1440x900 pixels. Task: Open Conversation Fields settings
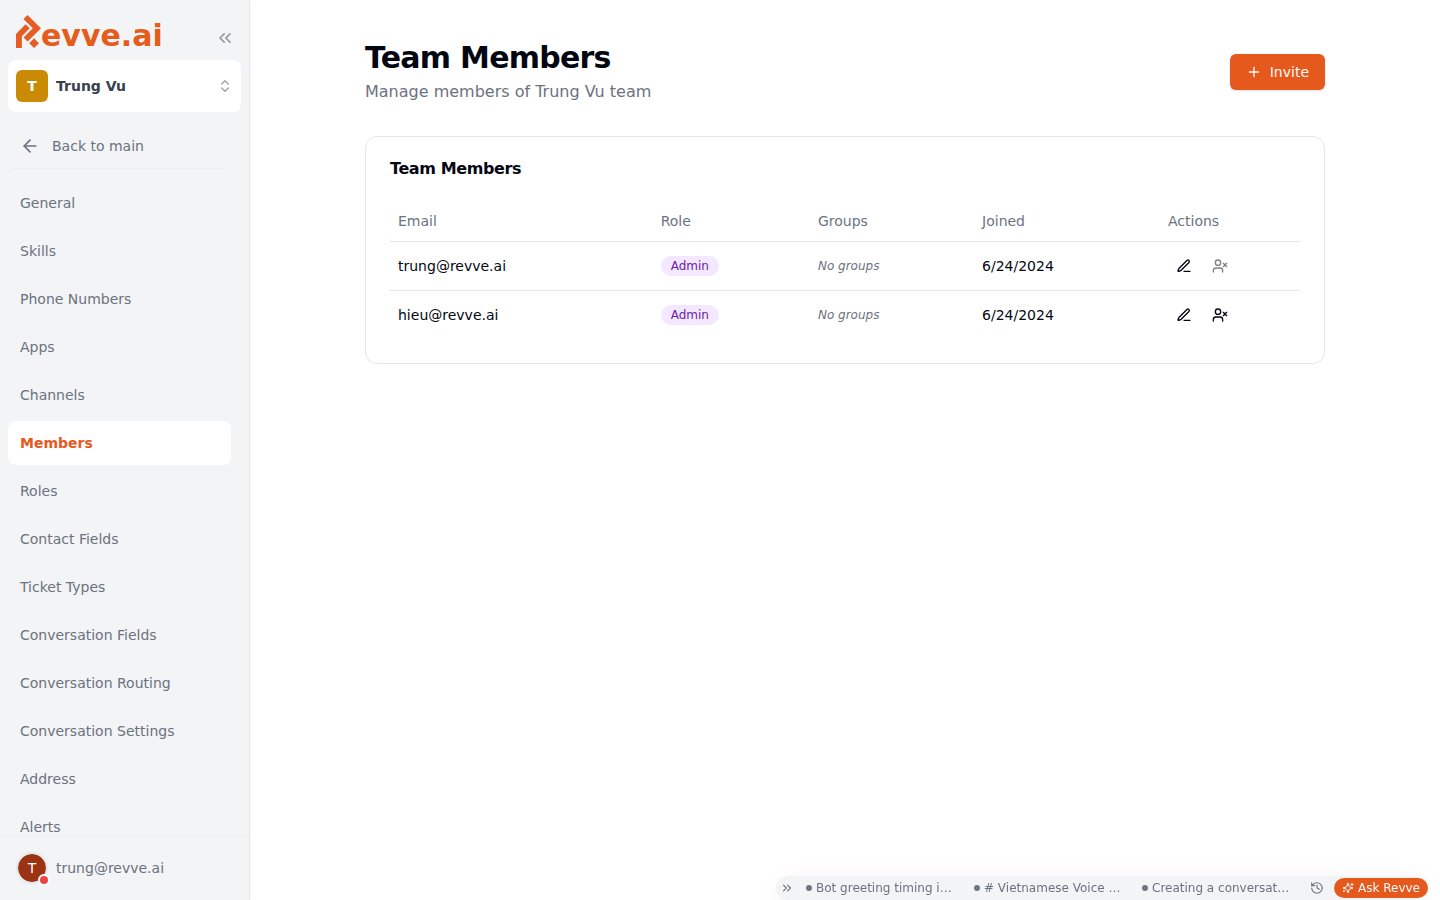(x=119, y=635)
